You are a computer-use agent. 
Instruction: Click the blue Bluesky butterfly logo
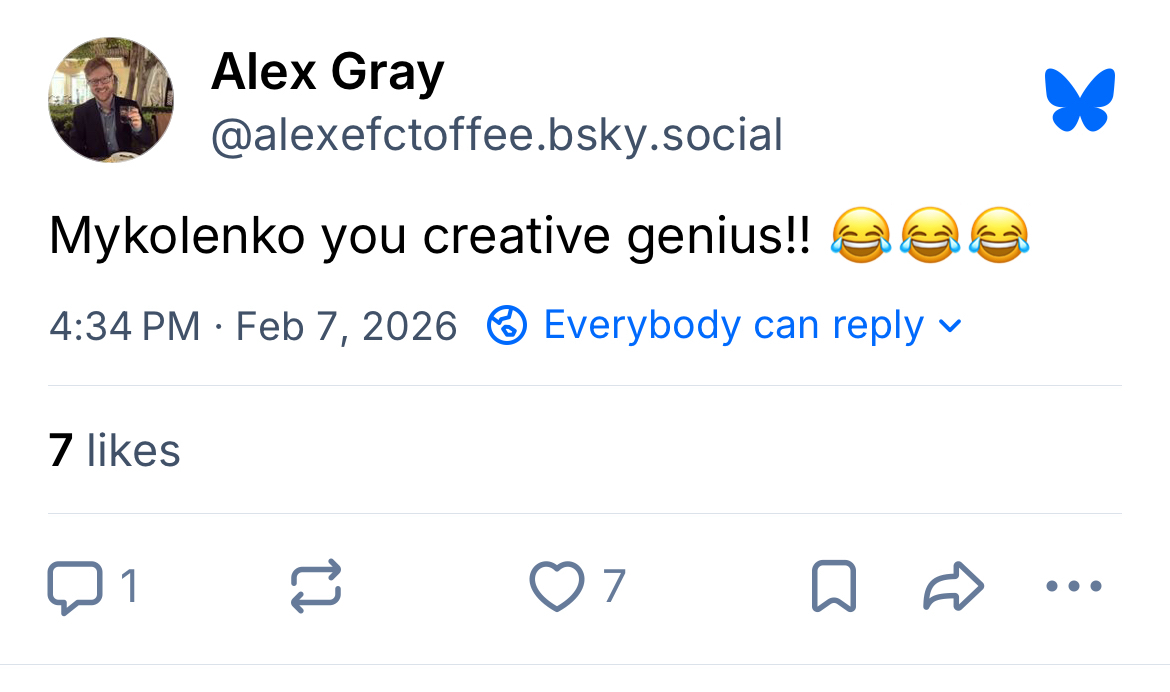coord(1080,100)
